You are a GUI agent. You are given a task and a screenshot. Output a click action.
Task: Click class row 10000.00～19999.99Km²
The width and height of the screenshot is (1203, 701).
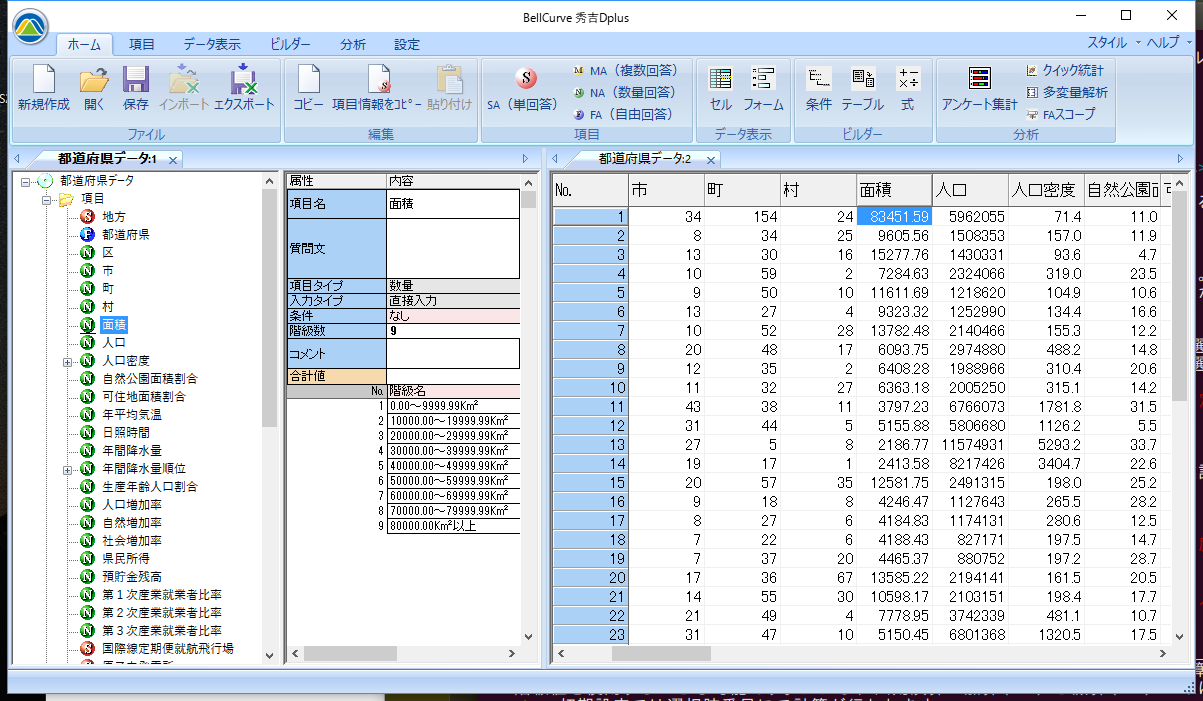point(453,420)
